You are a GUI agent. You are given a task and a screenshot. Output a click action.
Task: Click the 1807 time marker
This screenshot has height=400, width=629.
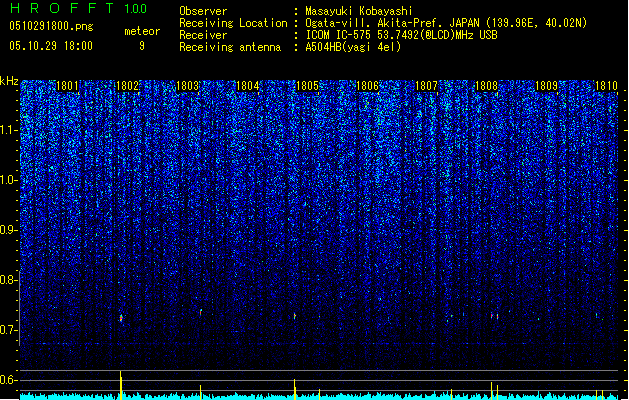(x=426, y=86)
